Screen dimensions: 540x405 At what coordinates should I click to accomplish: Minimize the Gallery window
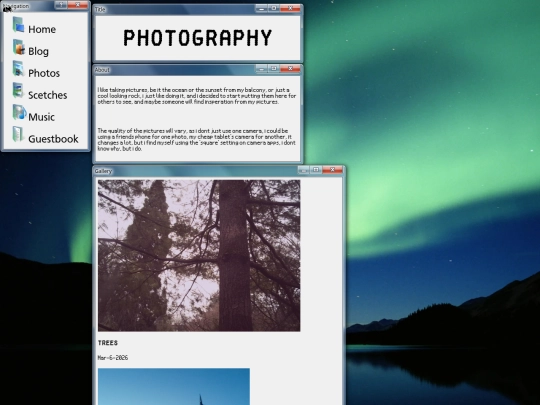coord(303,170)
